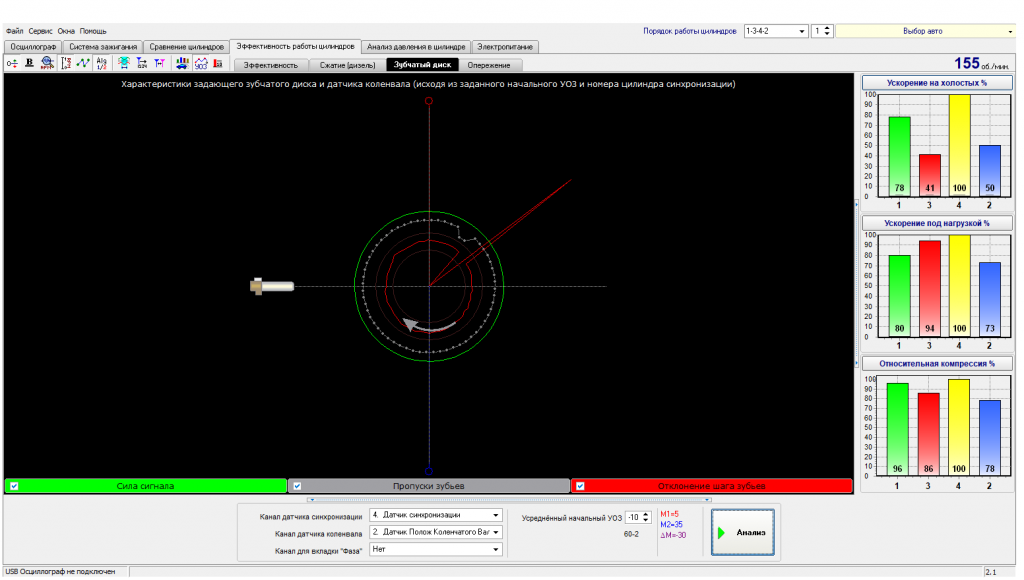Screen dimensions: 1024x580
Task: Open the Сервис menu
Action: click(40, 31)
